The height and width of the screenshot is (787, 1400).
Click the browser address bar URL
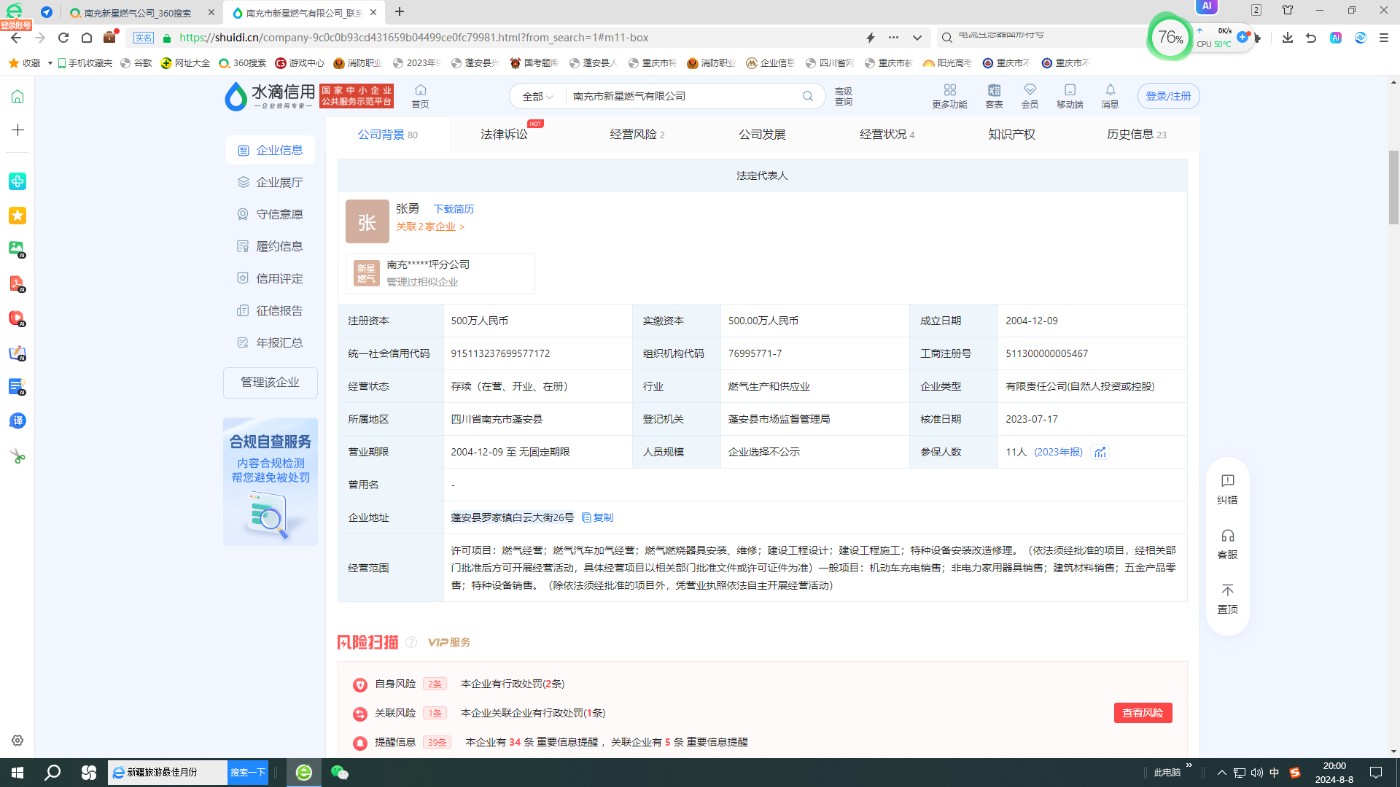tap(414, 37)
